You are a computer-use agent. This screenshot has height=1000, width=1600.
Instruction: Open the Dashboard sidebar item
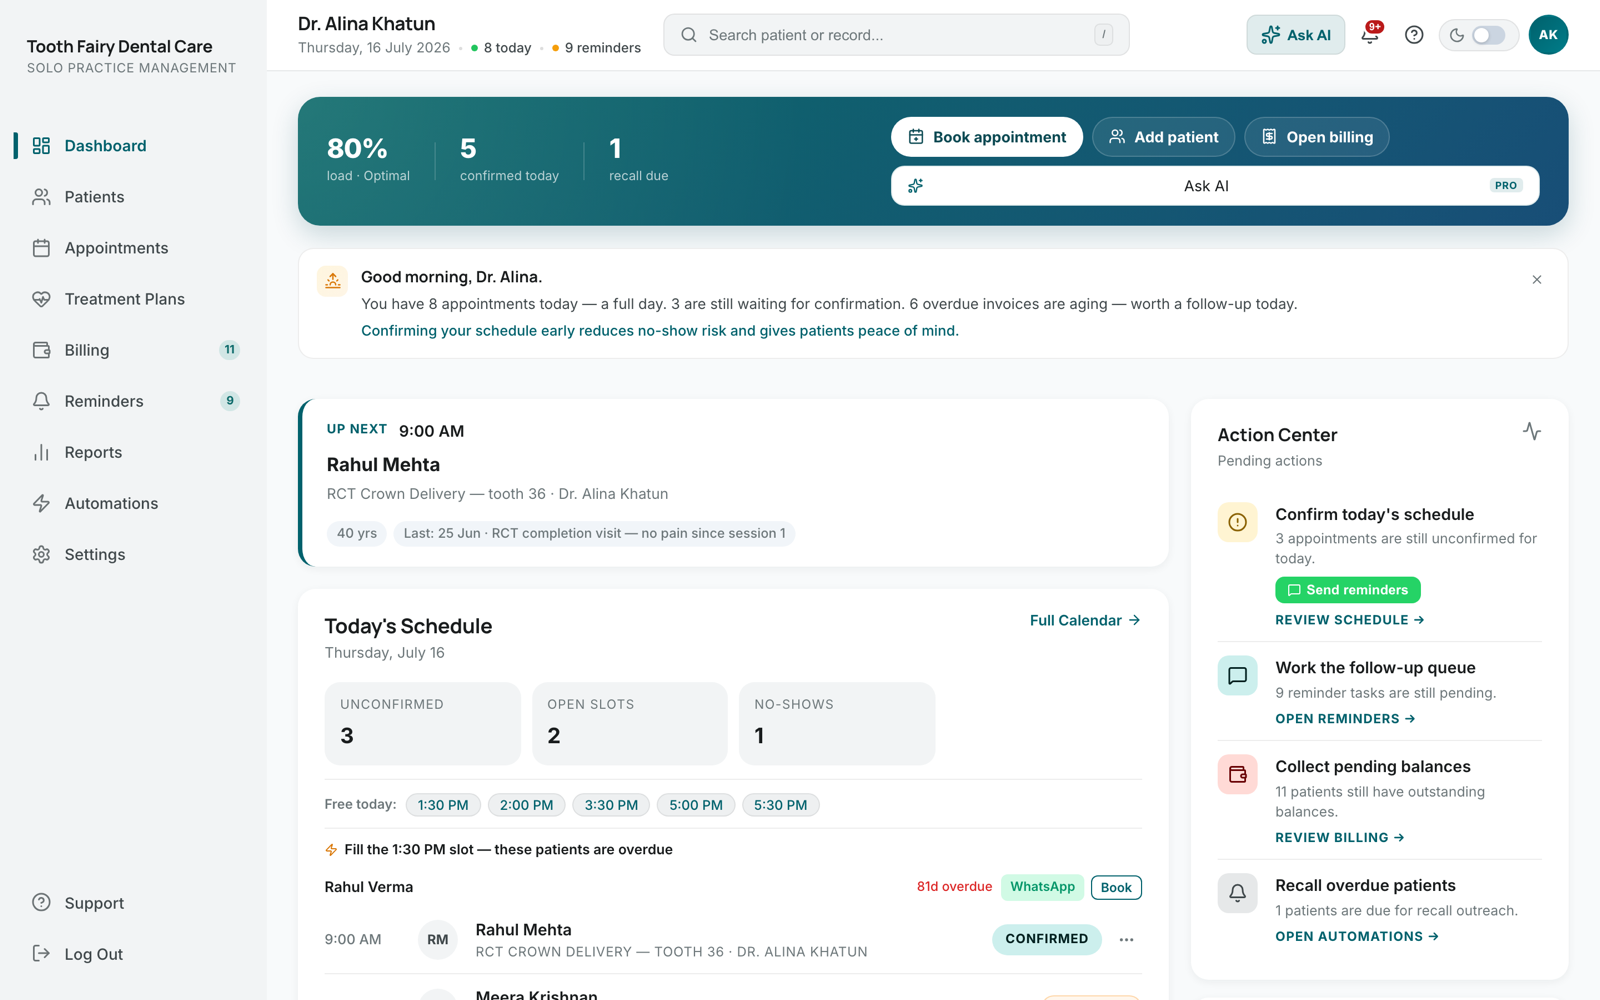point(133,146)
